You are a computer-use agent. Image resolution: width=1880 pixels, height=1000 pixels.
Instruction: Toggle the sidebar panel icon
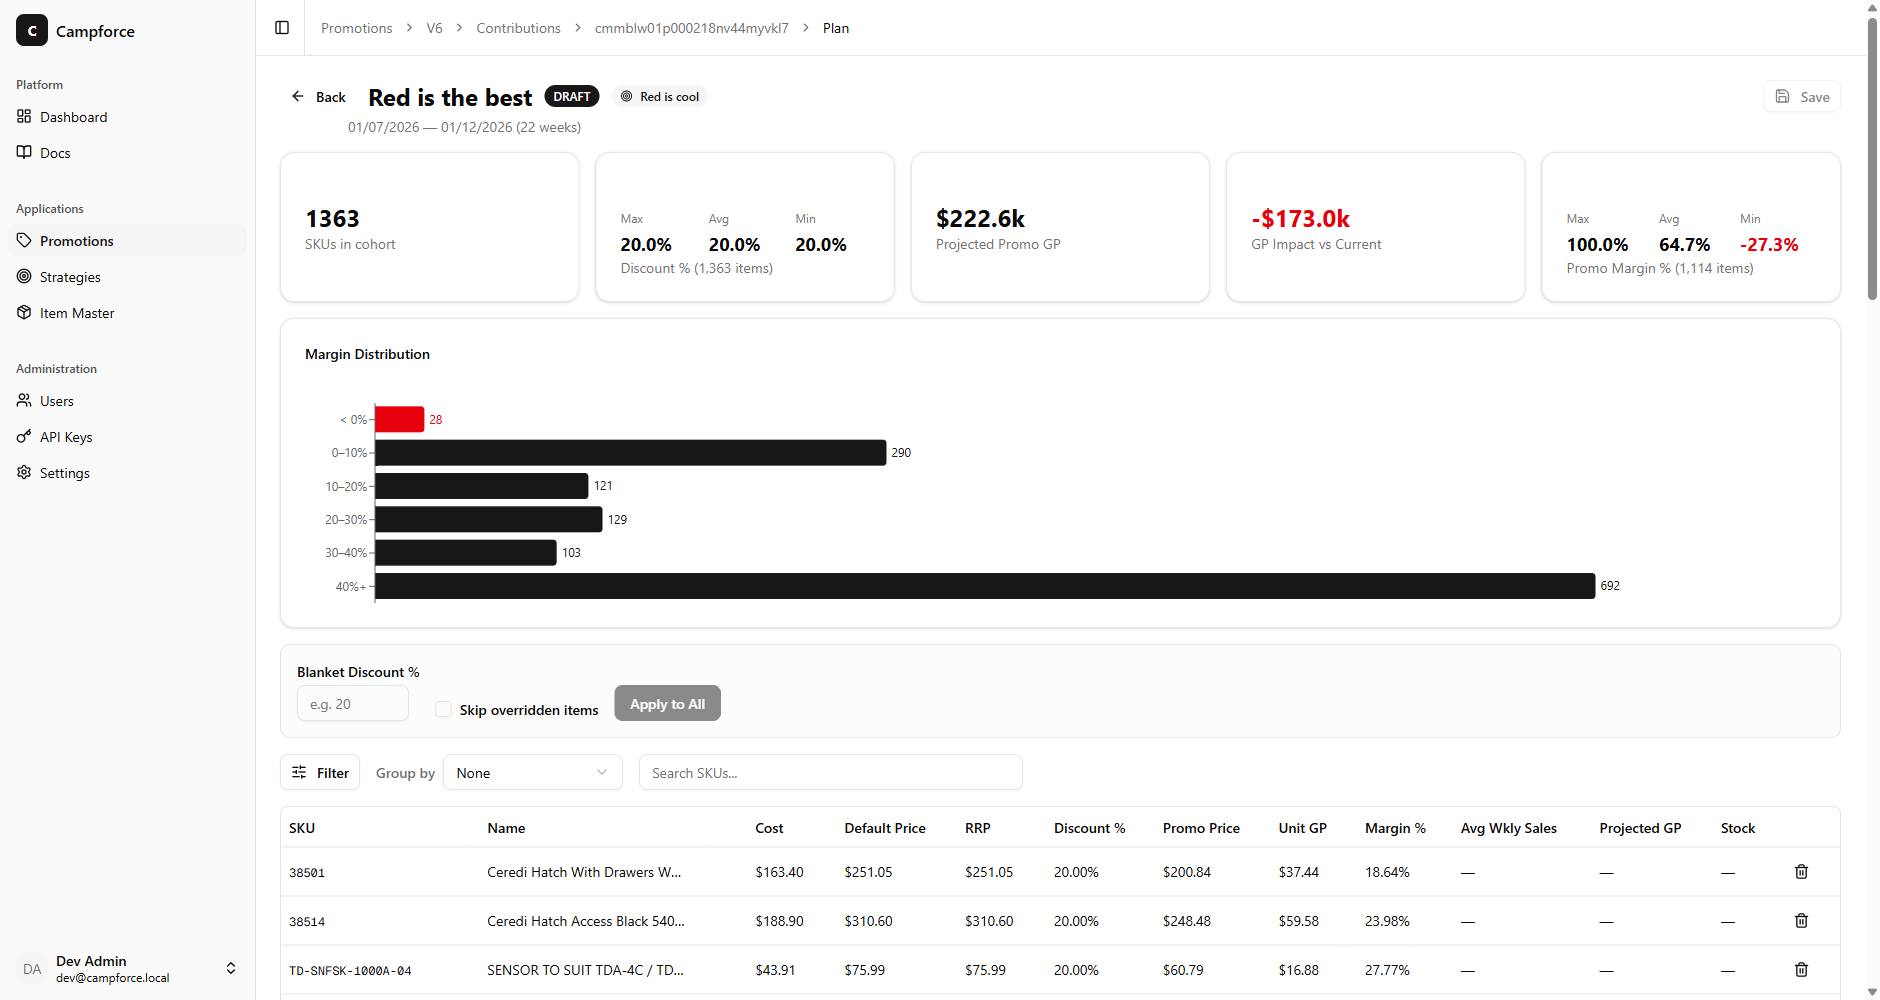282,28
